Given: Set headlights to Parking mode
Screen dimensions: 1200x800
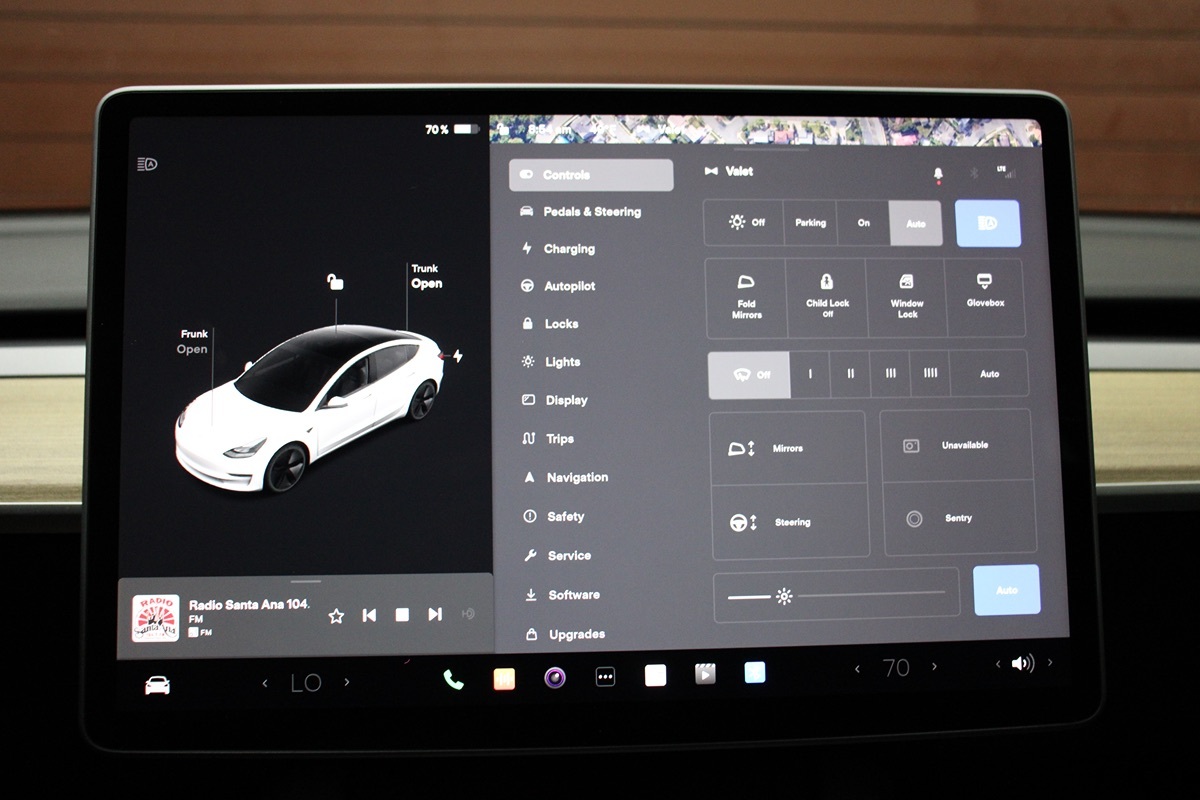Looking at the screenshot, I should [x=810, y=223].
